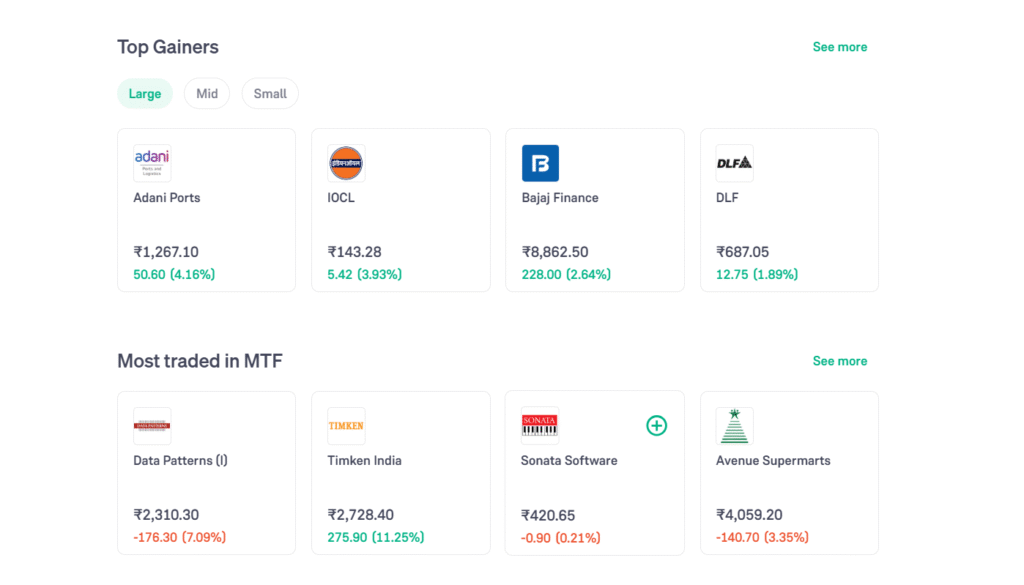Click the Data Patterns logo
This screenshot has width=1024, height=585.
click(151, 425)
